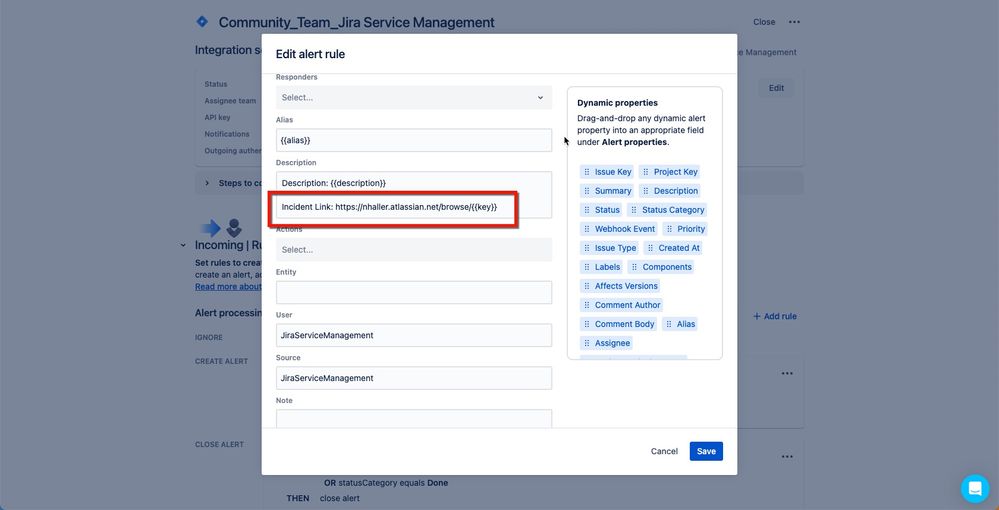Open the Close Alert rule more-options menu

coord(787,456)
